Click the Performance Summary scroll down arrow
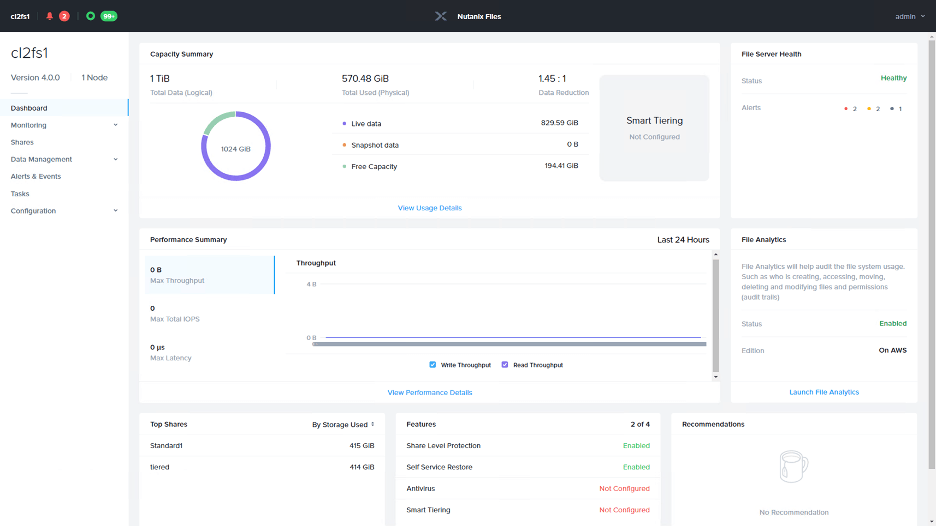The height and width of the screenshot is (526, 936). (x=716, y=377)
